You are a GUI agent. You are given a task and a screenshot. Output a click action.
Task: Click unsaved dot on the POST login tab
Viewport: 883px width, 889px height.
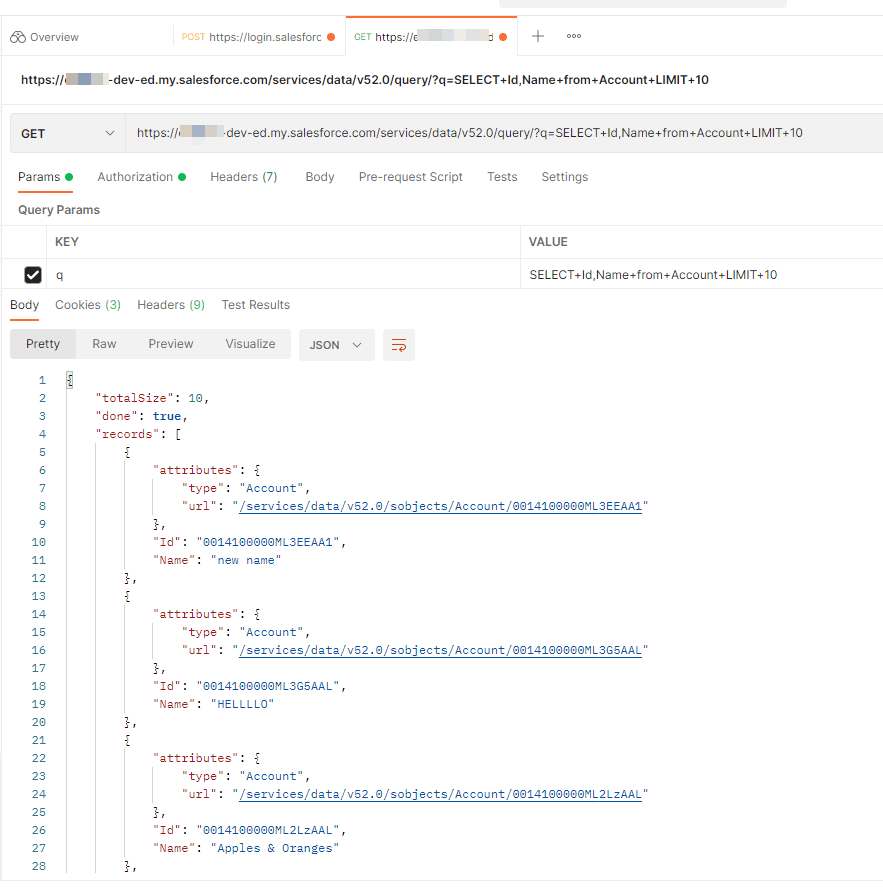331,37
